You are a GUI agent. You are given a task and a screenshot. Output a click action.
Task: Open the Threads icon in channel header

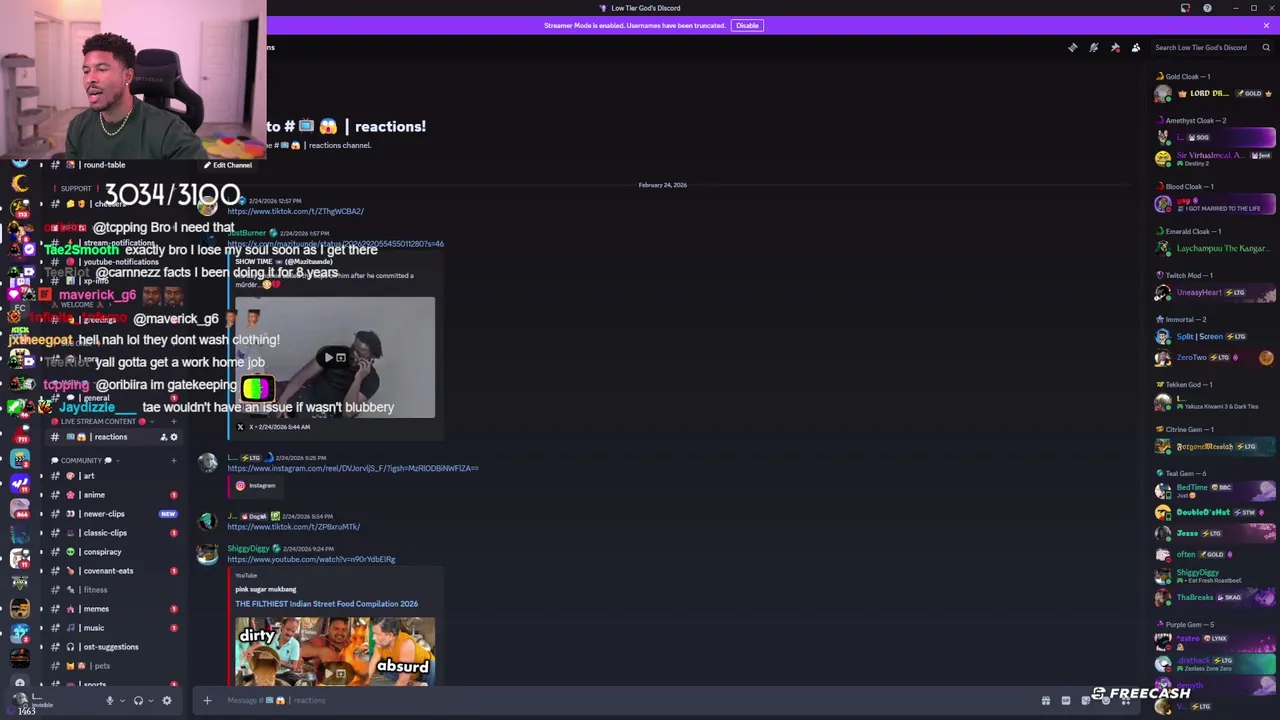click(x=1072, y=47)
